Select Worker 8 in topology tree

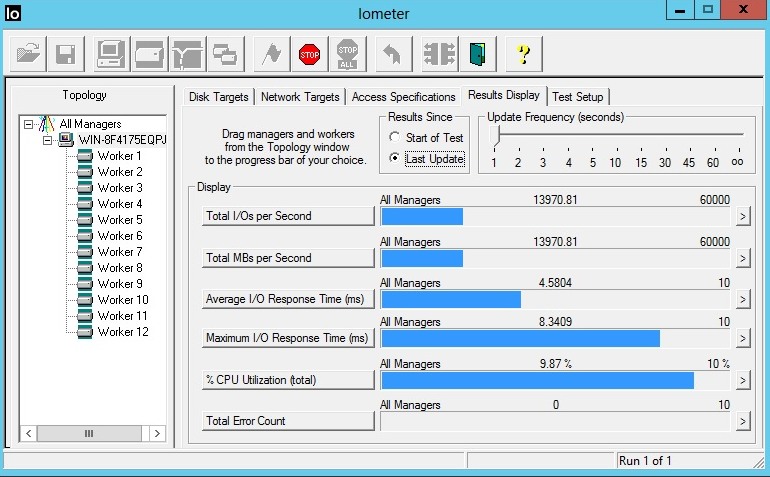point(120,268)
